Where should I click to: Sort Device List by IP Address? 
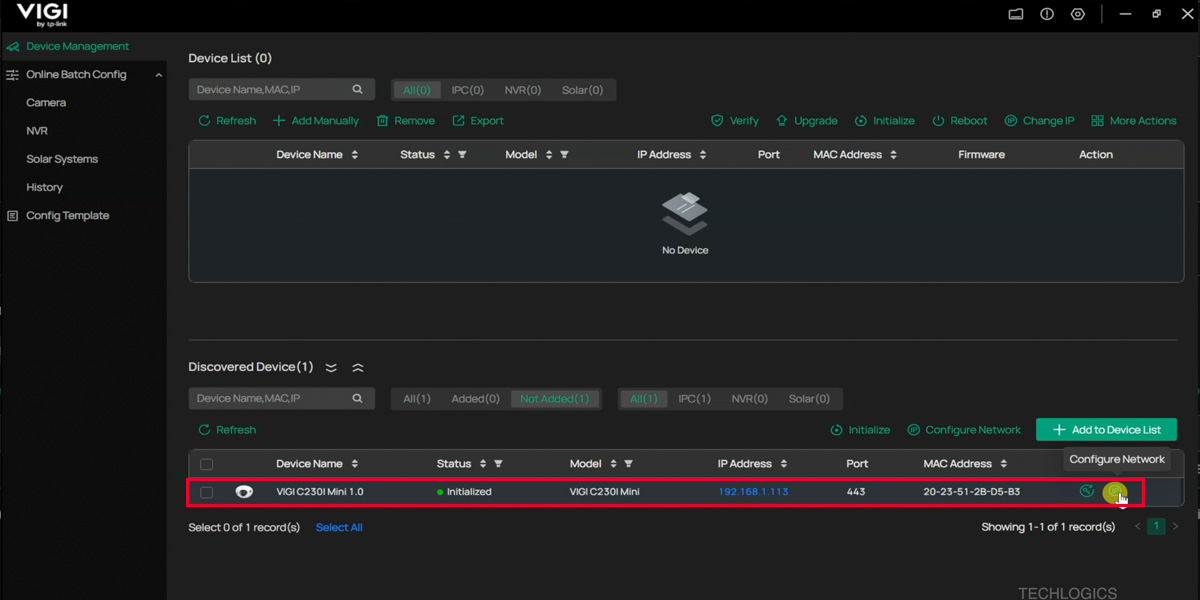point(703,155)
